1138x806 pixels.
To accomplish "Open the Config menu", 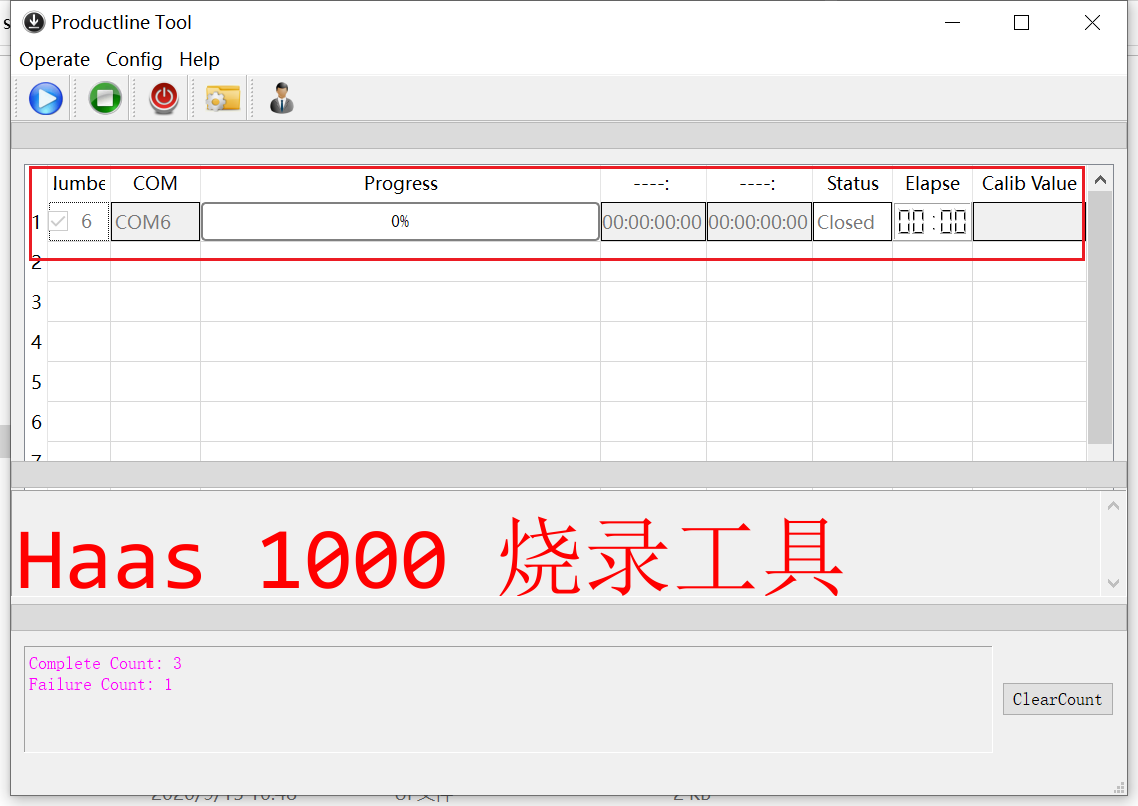I will [x=134, y=59].
